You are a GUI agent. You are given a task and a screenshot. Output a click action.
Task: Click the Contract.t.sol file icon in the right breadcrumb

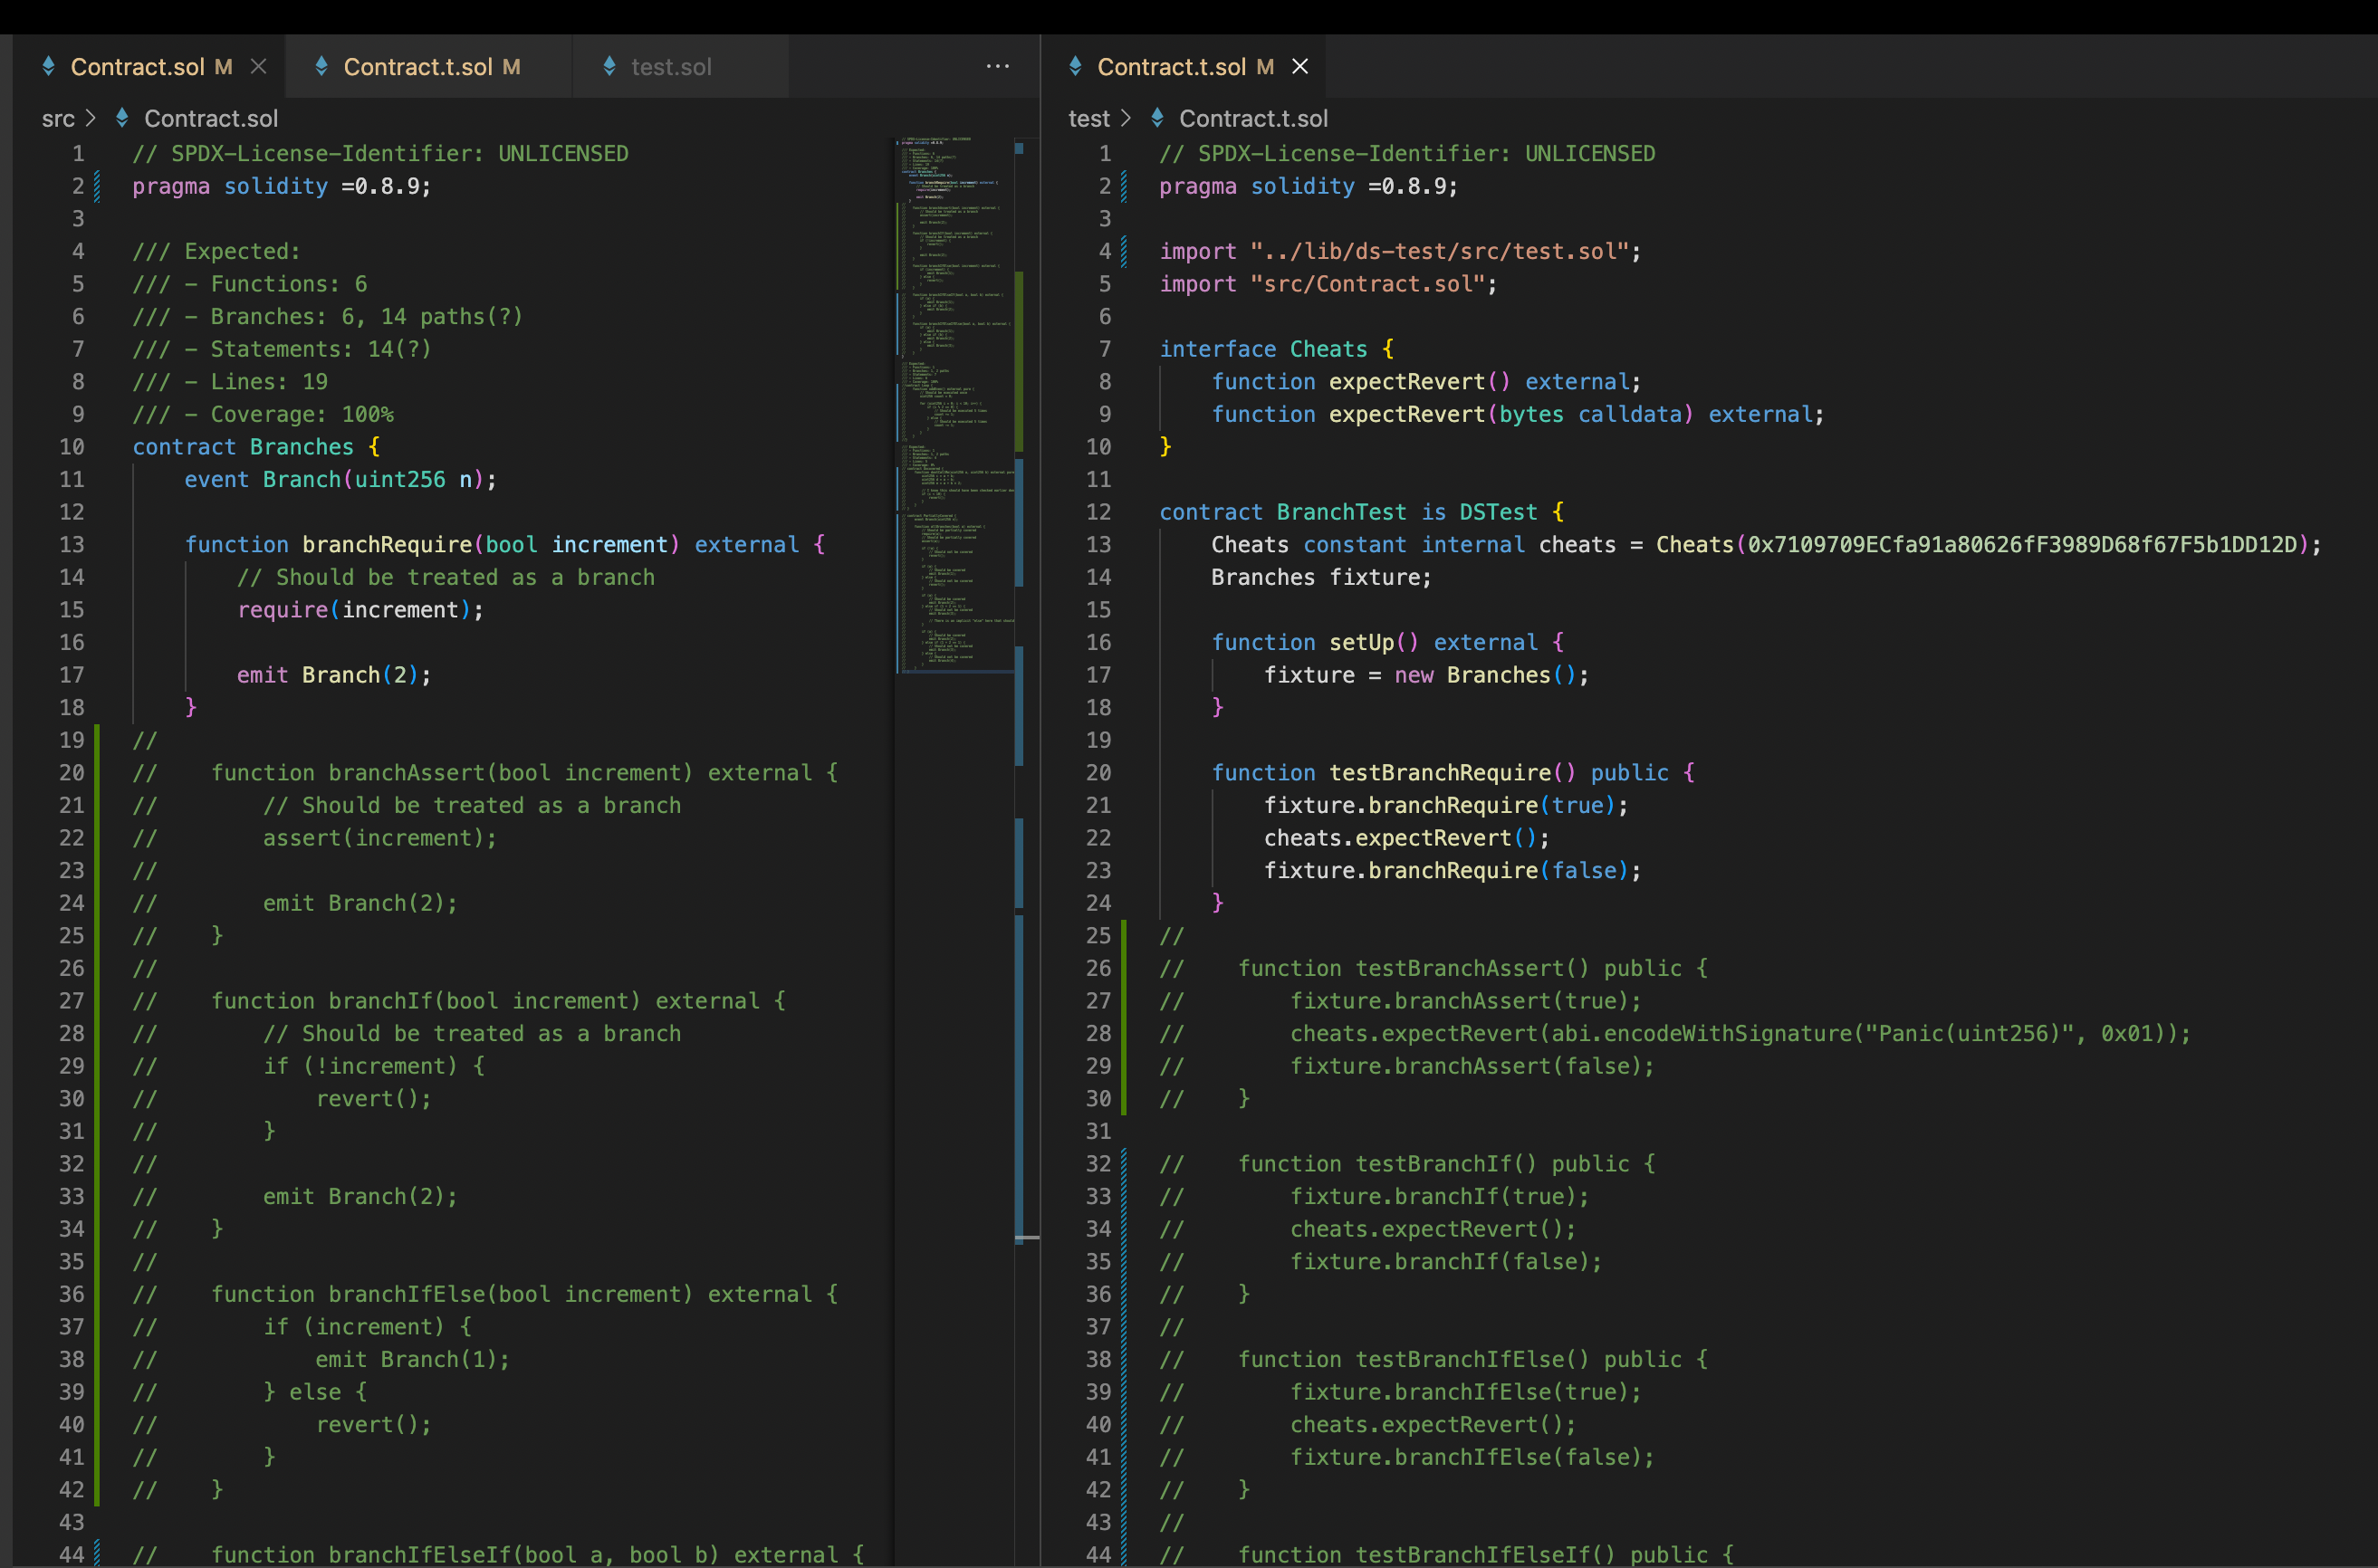[1158, 118]
